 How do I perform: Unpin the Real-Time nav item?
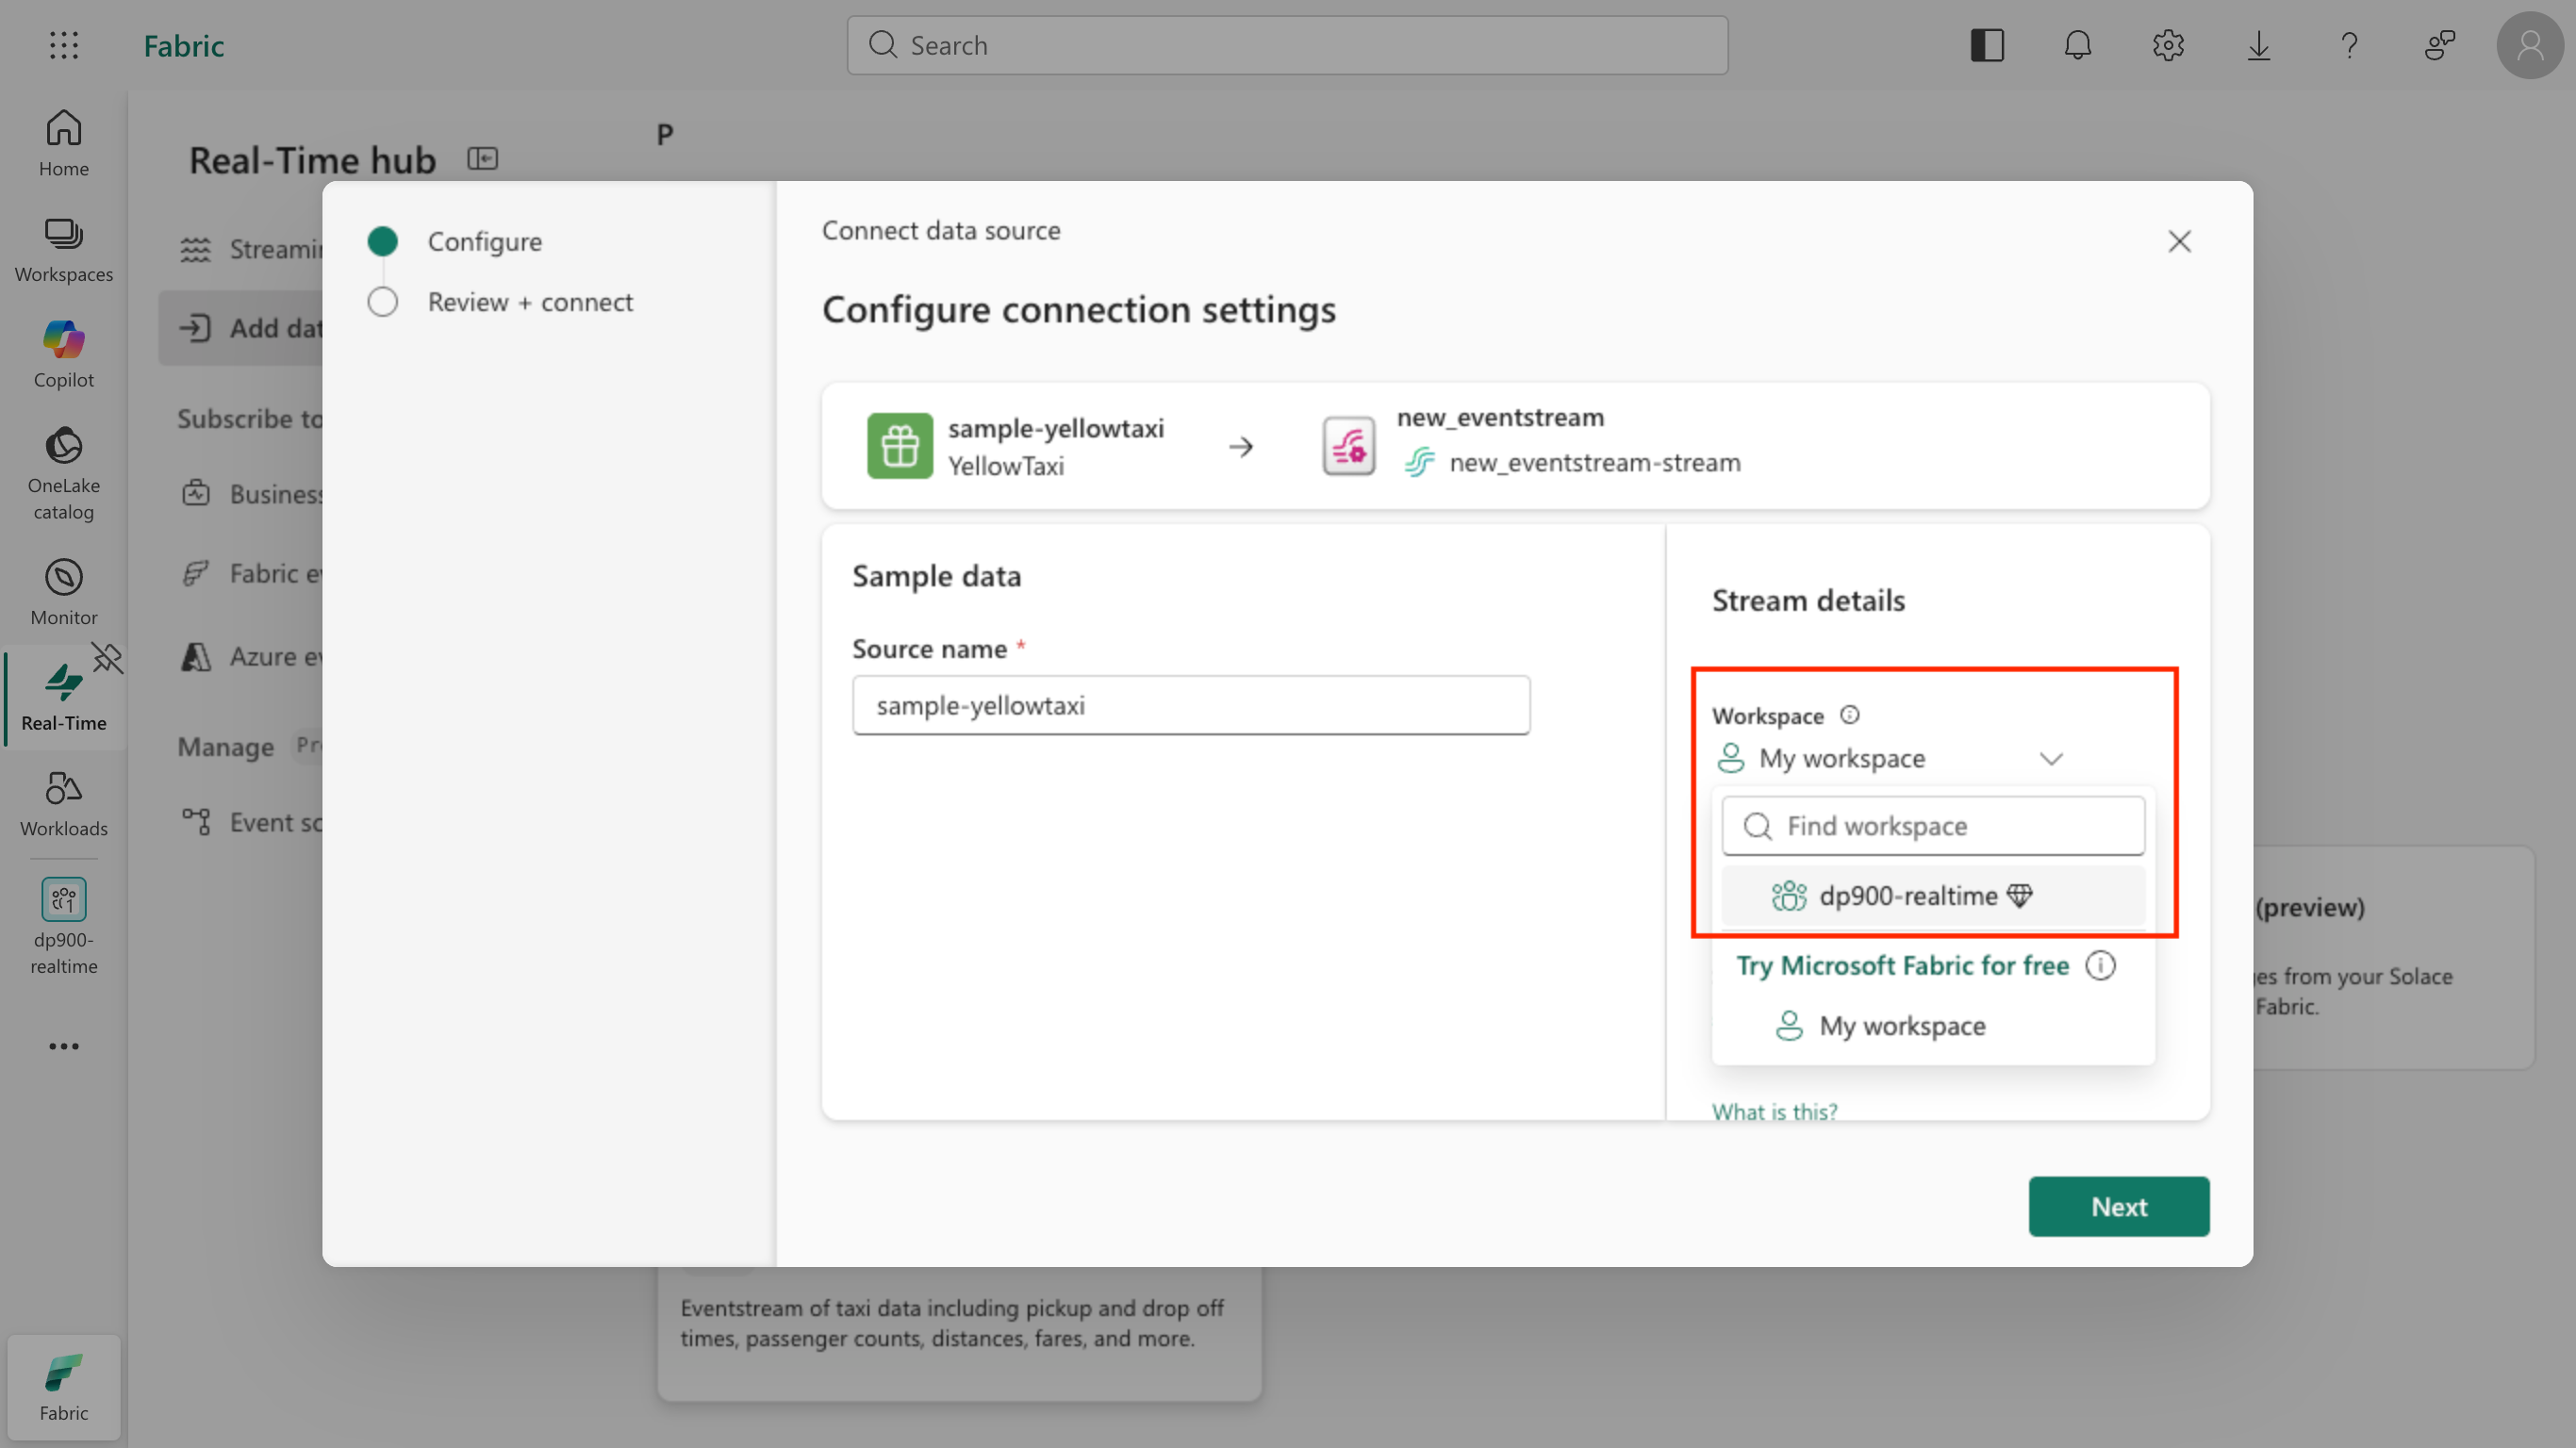107,657
